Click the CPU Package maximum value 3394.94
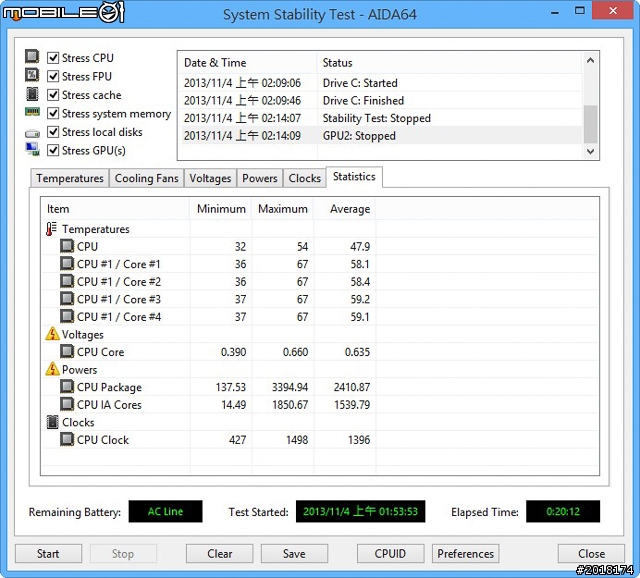 pyautogui.click(x=290, y=387)
